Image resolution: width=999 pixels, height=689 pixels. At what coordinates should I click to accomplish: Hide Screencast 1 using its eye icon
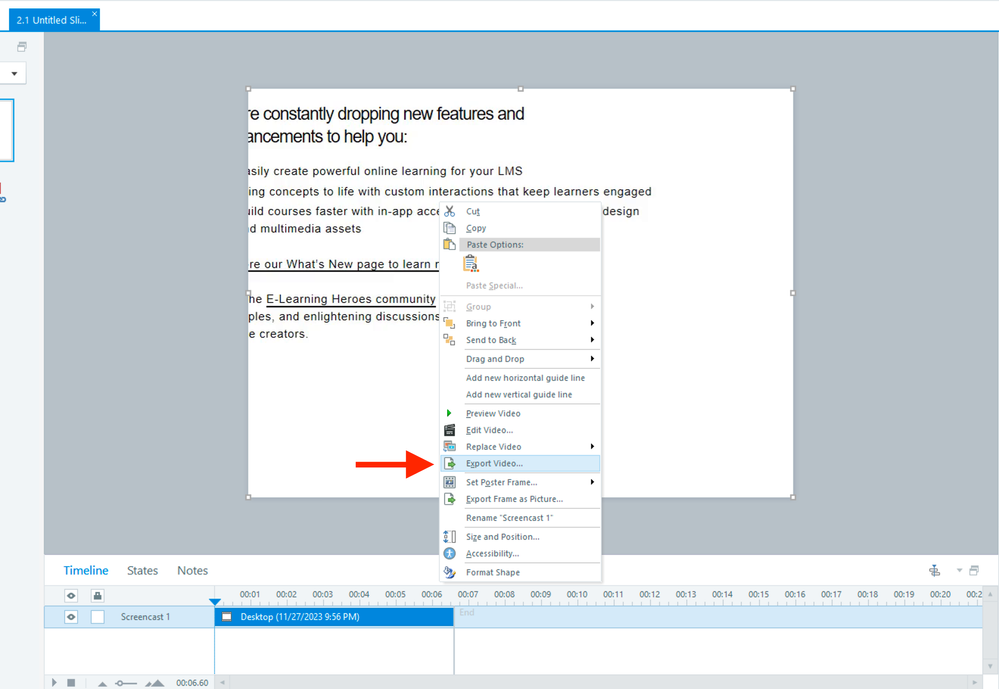point(71,617)
